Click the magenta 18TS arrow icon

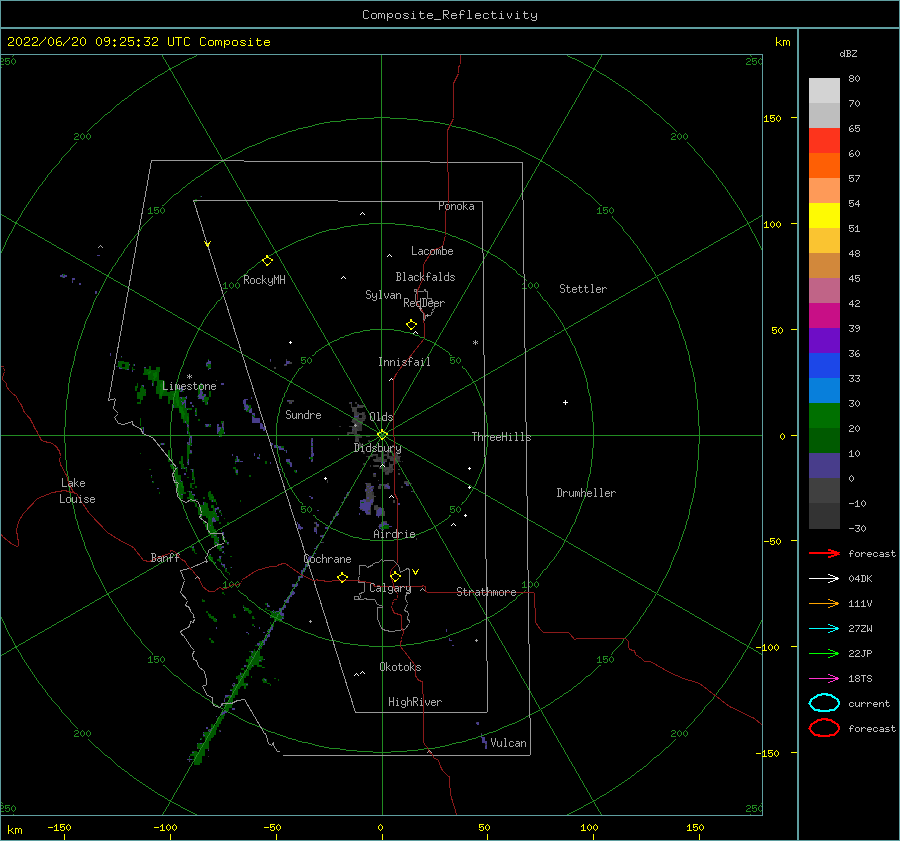click(824, 679)
